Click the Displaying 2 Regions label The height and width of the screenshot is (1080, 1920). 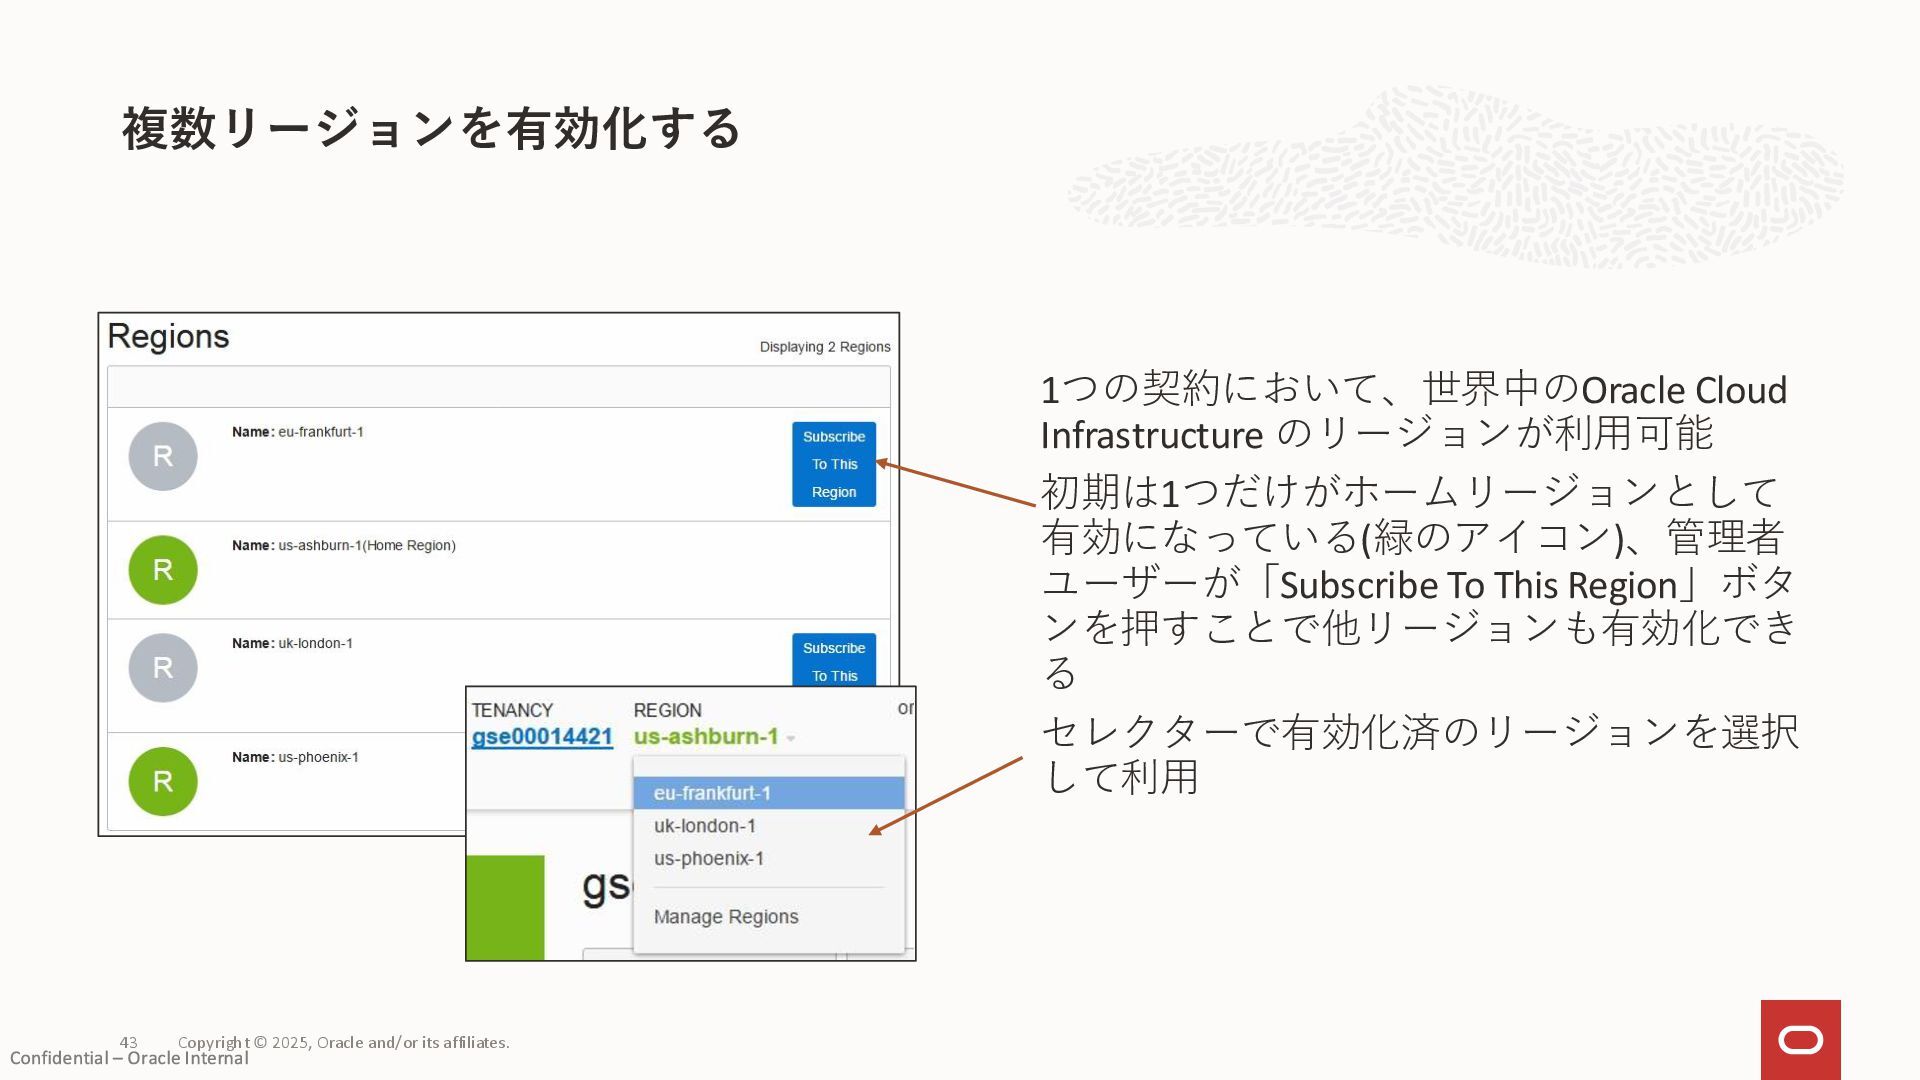pyautogui.click(x=824, y=347)
